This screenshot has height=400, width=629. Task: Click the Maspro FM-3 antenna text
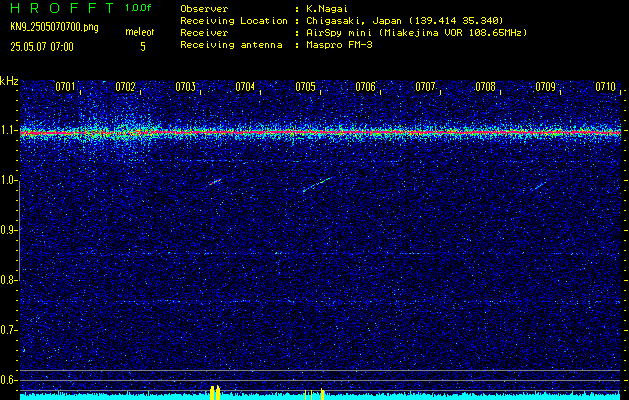pos(339,45)
